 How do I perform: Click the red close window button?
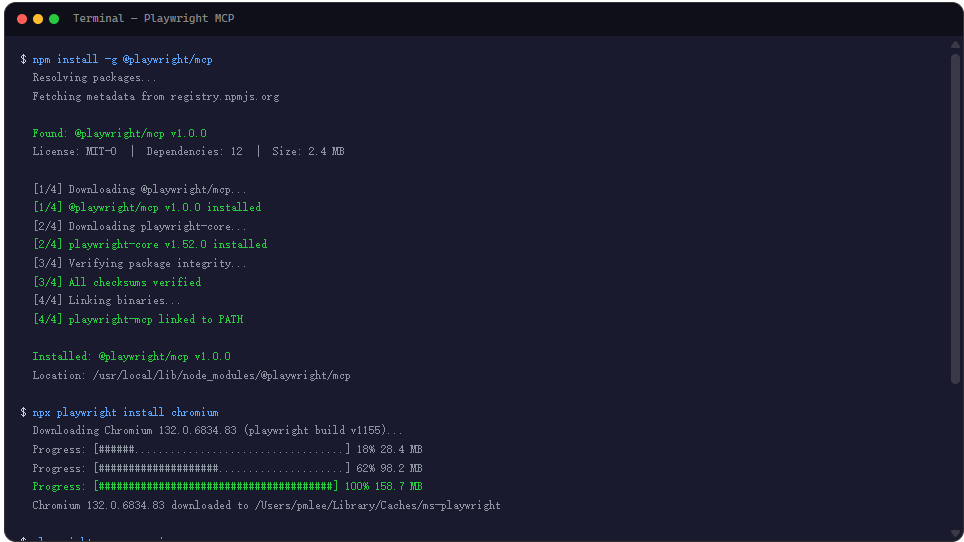coord(22,19)
